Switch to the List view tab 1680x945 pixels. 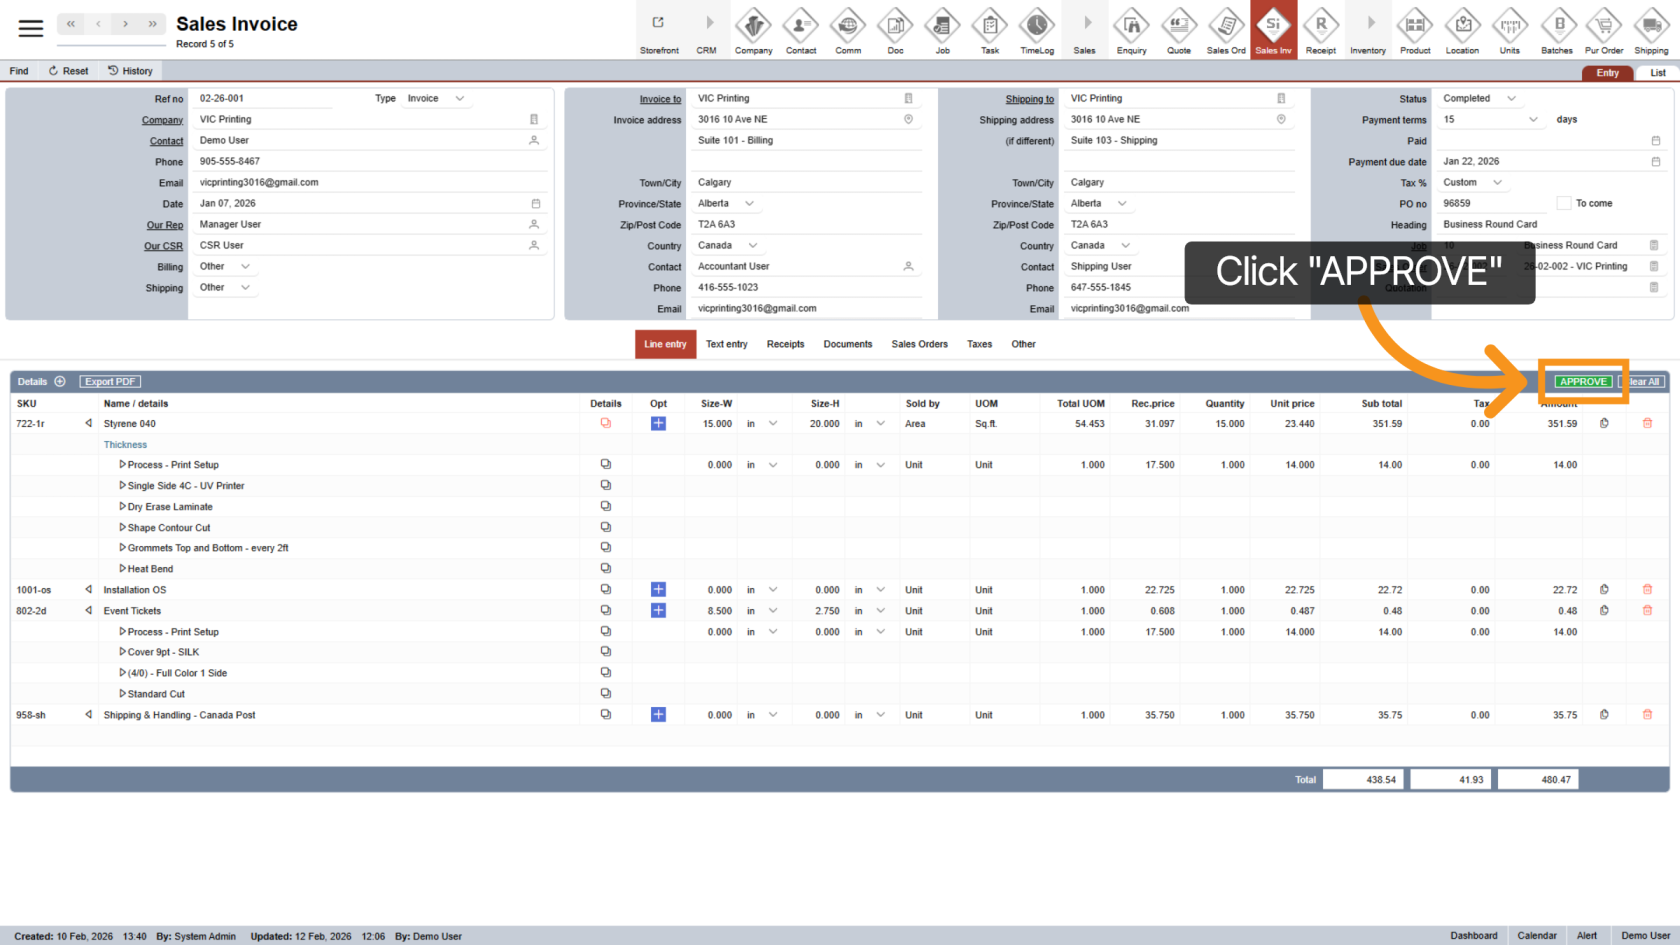click(1657, 73)
